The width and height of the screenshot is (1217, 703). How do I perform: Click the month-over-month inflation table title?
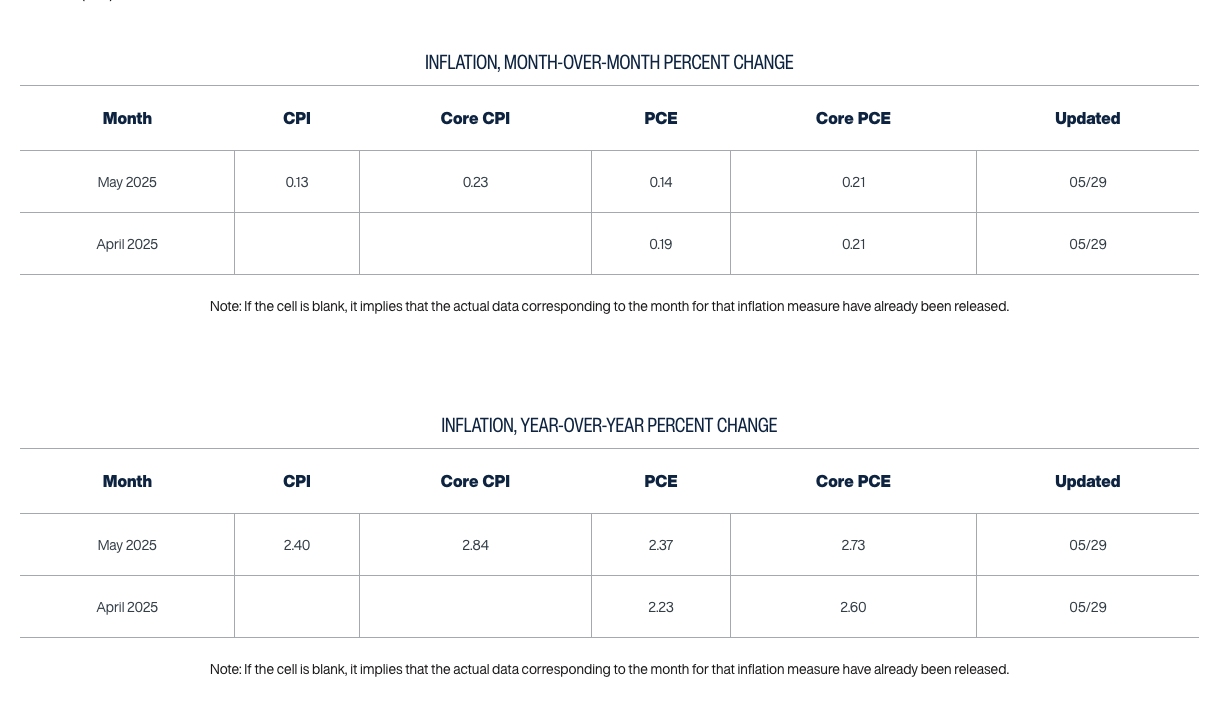coord(608,62)
